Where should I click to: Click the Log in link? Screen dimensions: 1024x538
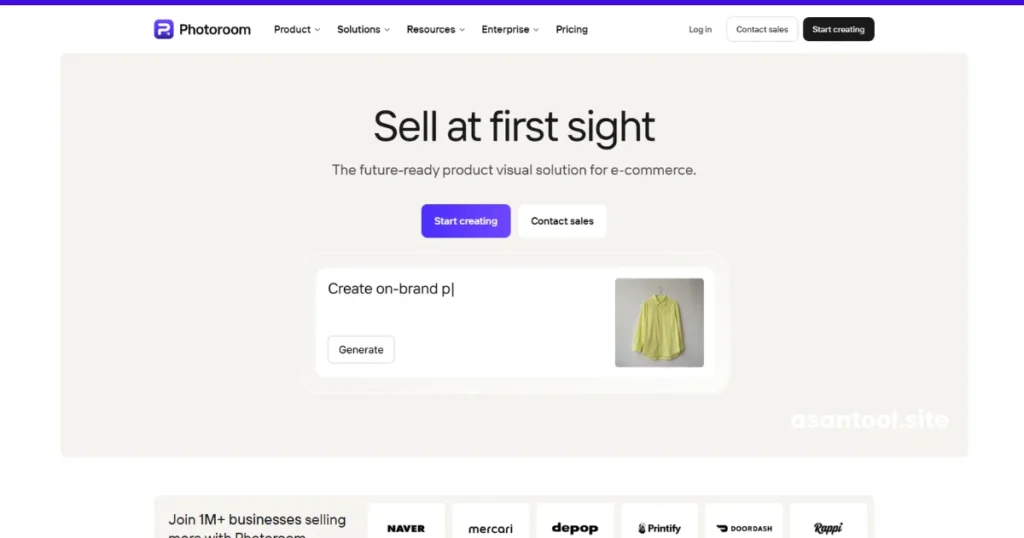point(700,29)
